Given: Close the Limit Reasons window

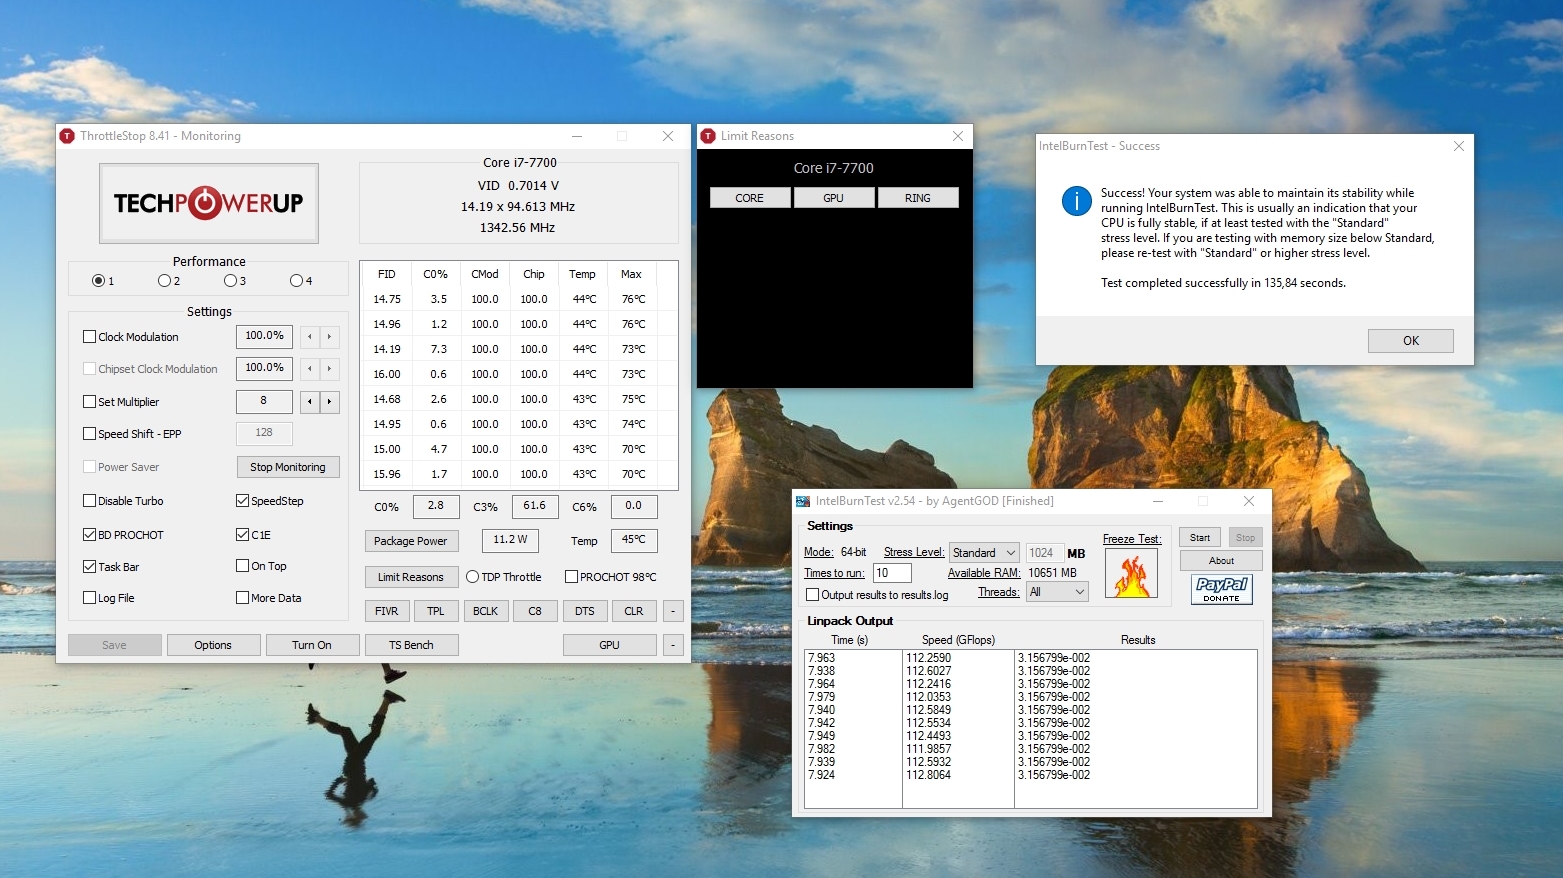Looking at the screenshot, I should [x=958, y=136].
